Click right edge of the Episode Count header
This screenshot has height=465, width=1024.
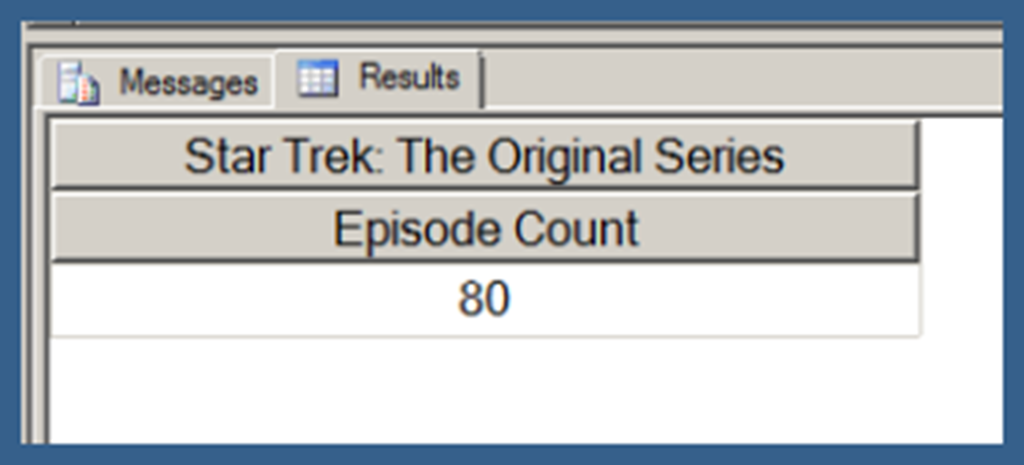pos(914,229)
